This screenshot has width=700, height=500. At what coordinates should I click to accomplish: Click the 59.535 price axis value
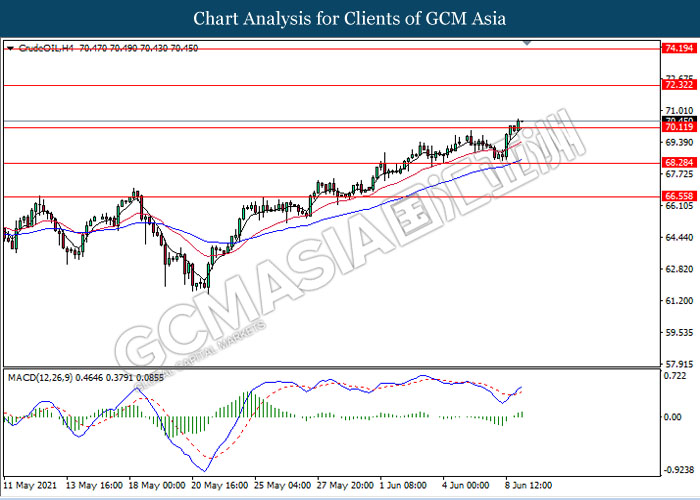(679, 333)
